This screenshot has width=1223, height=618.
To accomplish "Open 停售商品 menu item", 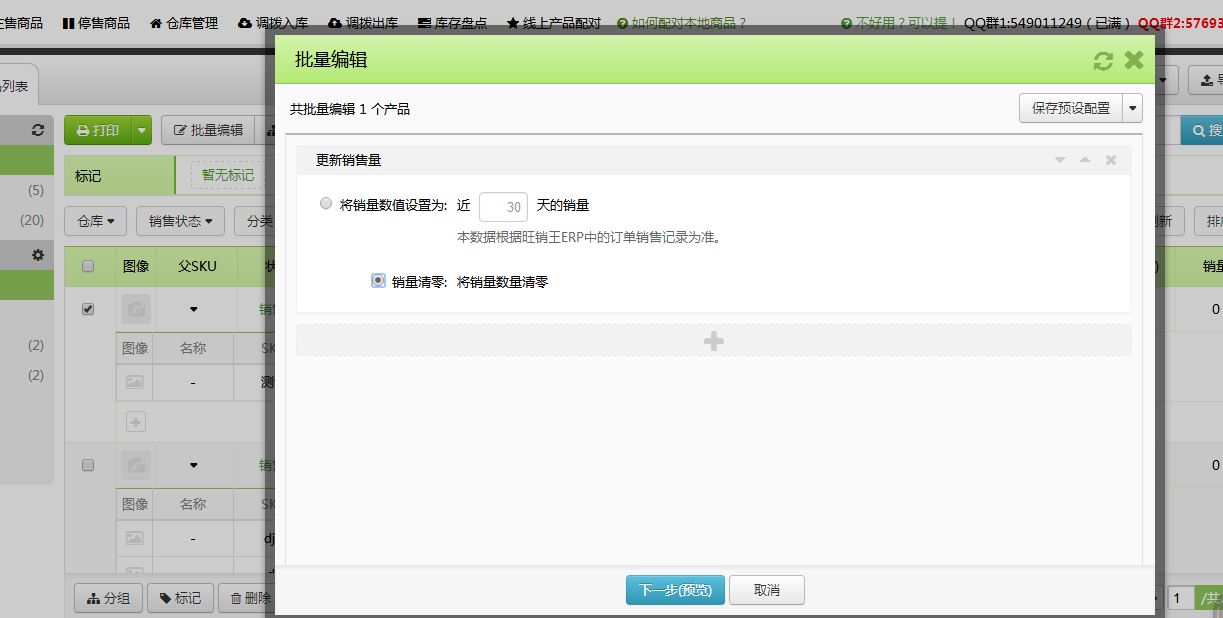I will click(x=96, y=22).
